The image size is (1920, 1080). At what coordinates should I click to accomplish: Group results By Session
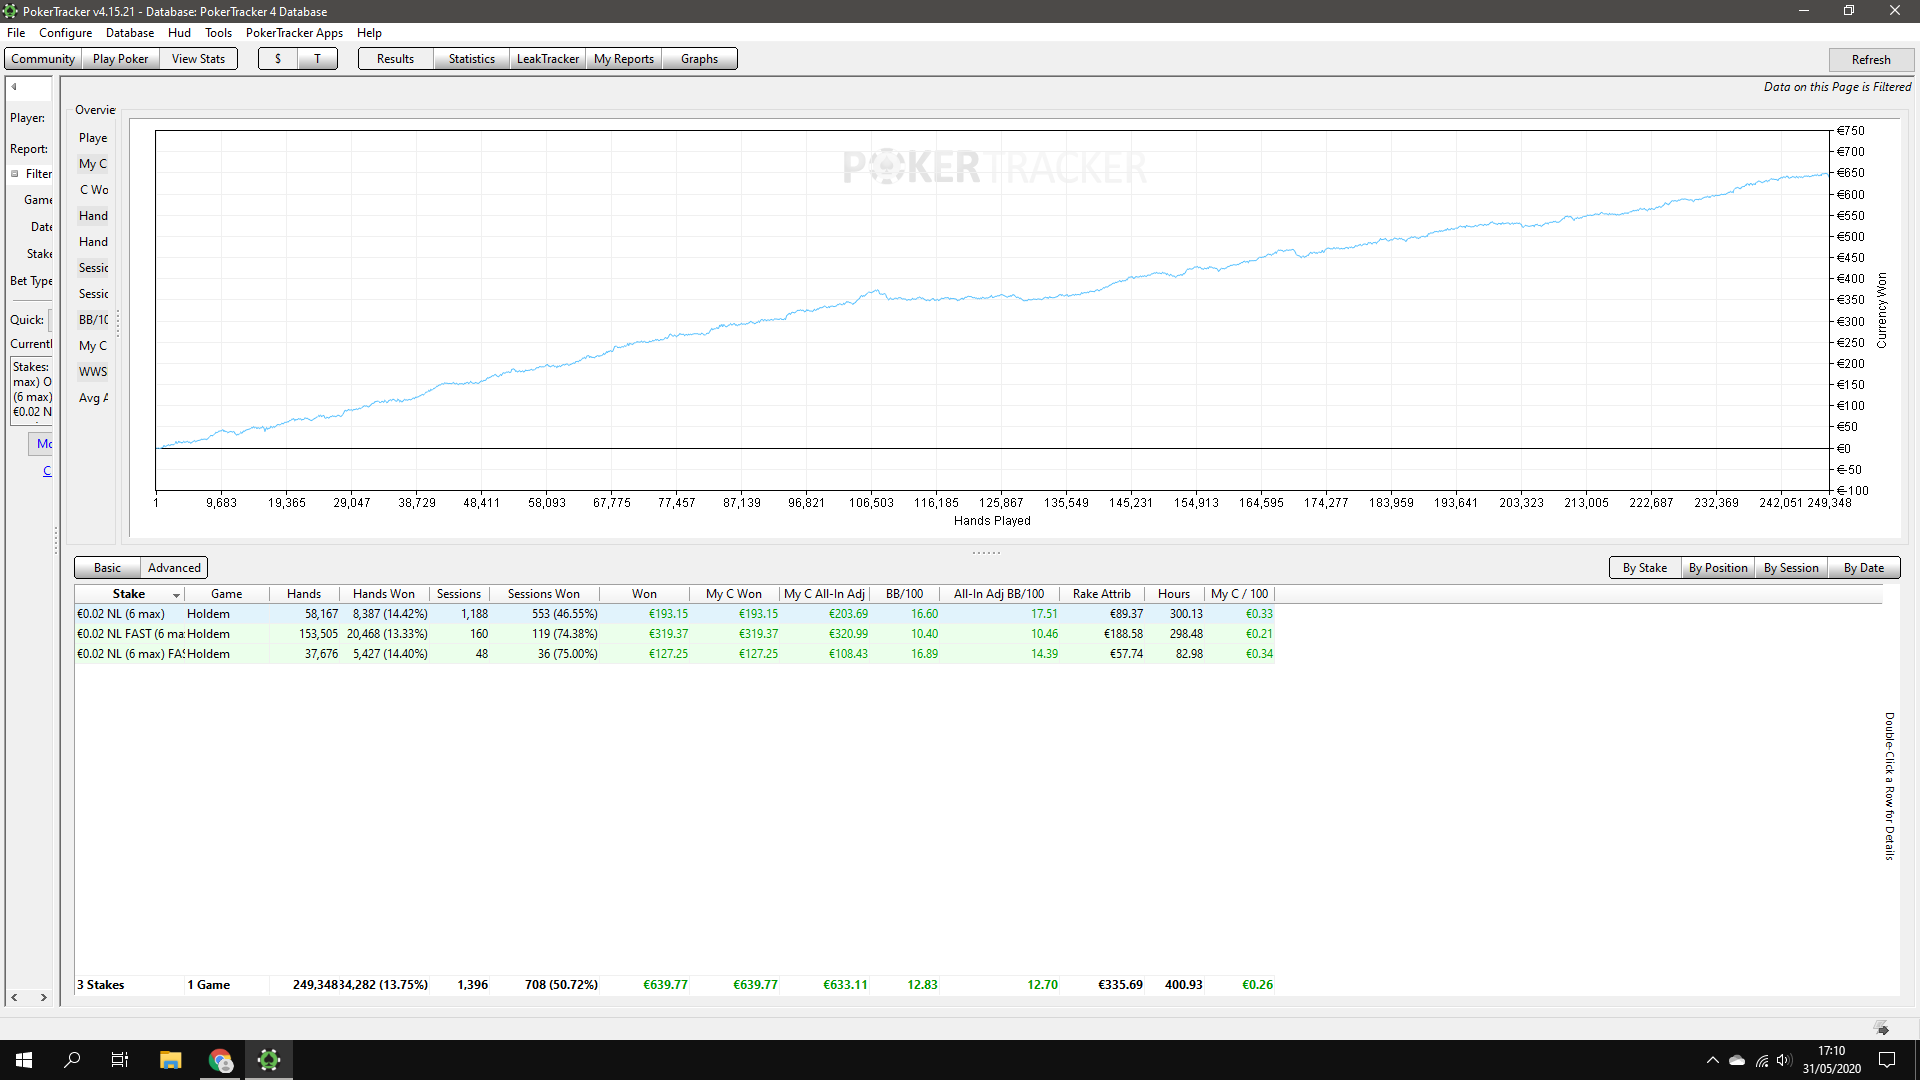tap(1790, 568)
